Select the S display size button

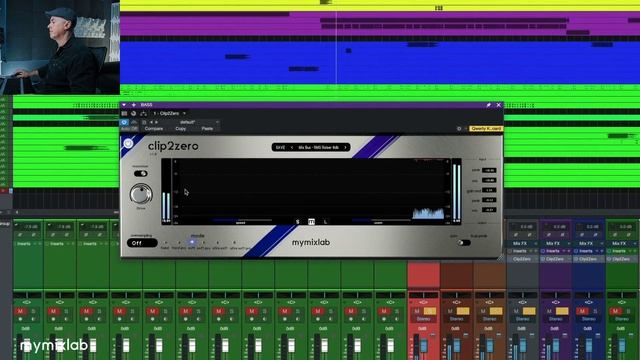pyautogui.click(x=298, y=222)
